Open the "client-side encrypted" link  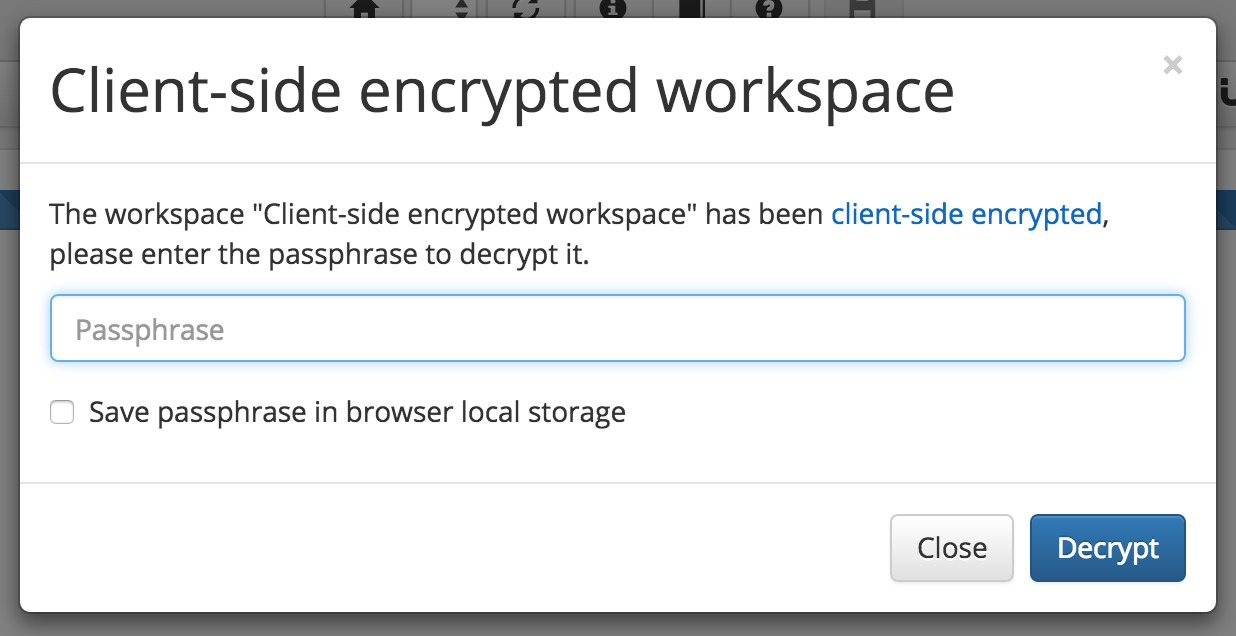(966, 214)
